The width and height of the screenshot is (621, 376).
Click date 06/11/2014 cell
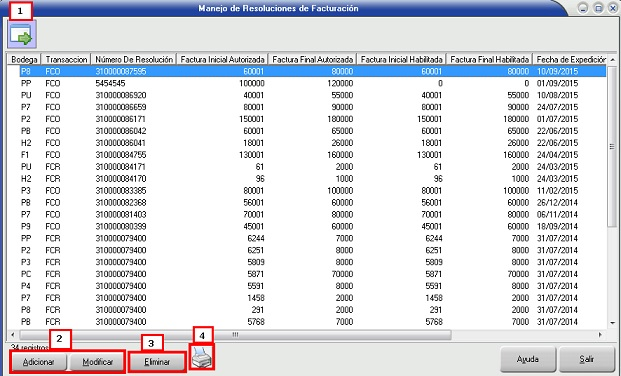click(557, 214)
